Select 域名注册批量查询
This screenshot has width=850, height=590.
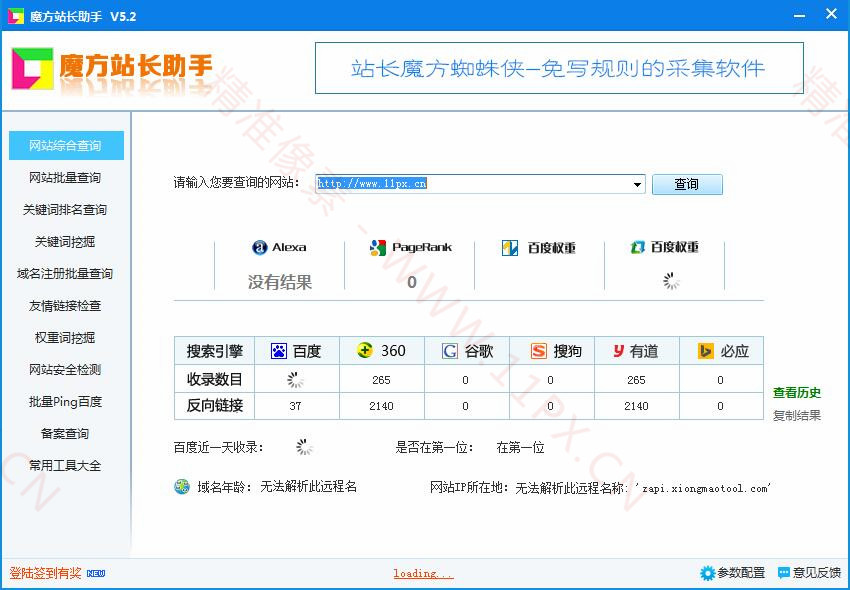tap(65, 273)
